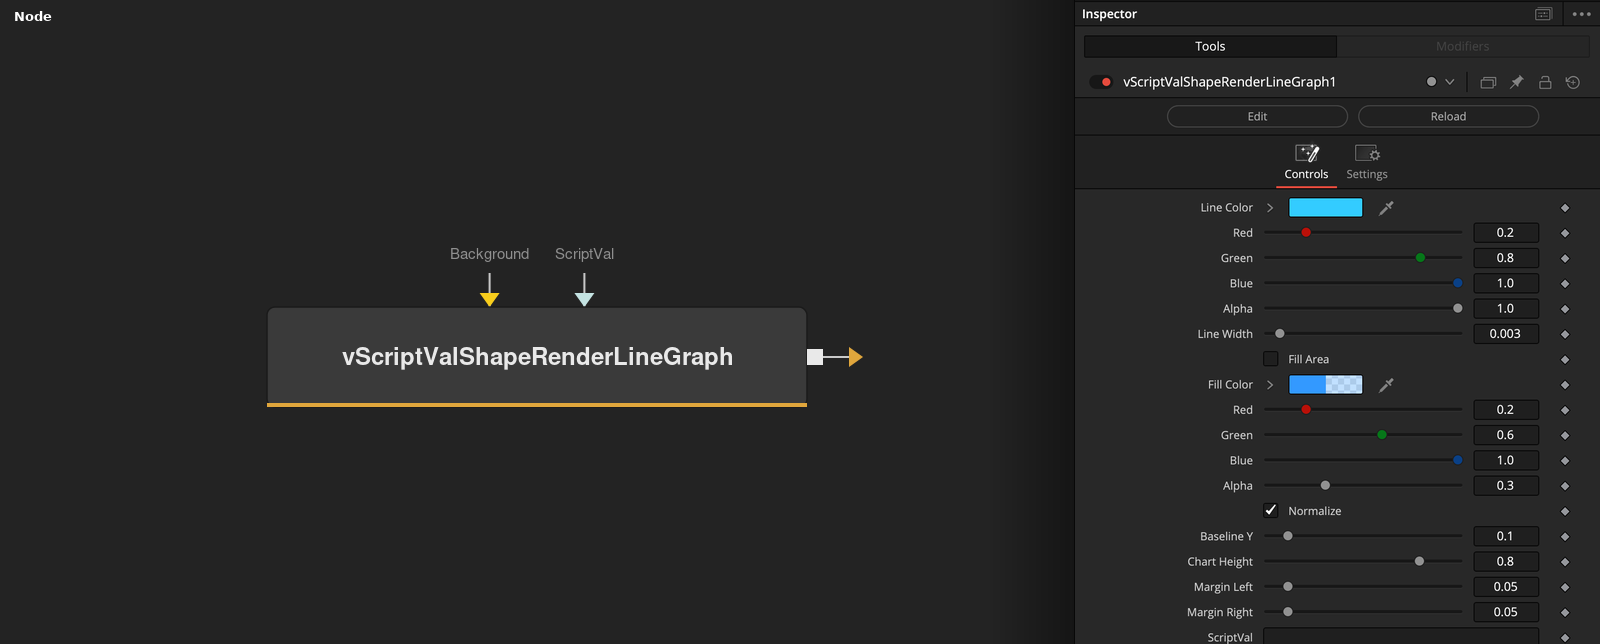The height and width of the screenshot is (644, 1600).
Task: Toggle the node enable red switch
Action: [1101, 82]
